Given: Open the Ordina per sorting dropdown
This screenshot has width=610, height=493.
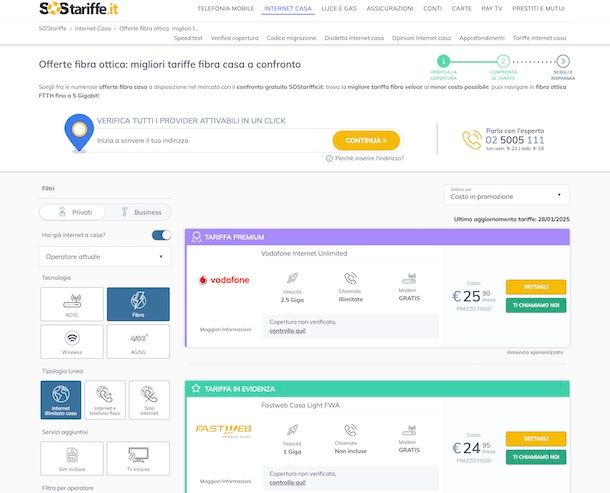Looking at the screenshot, I should pos(506,194).
